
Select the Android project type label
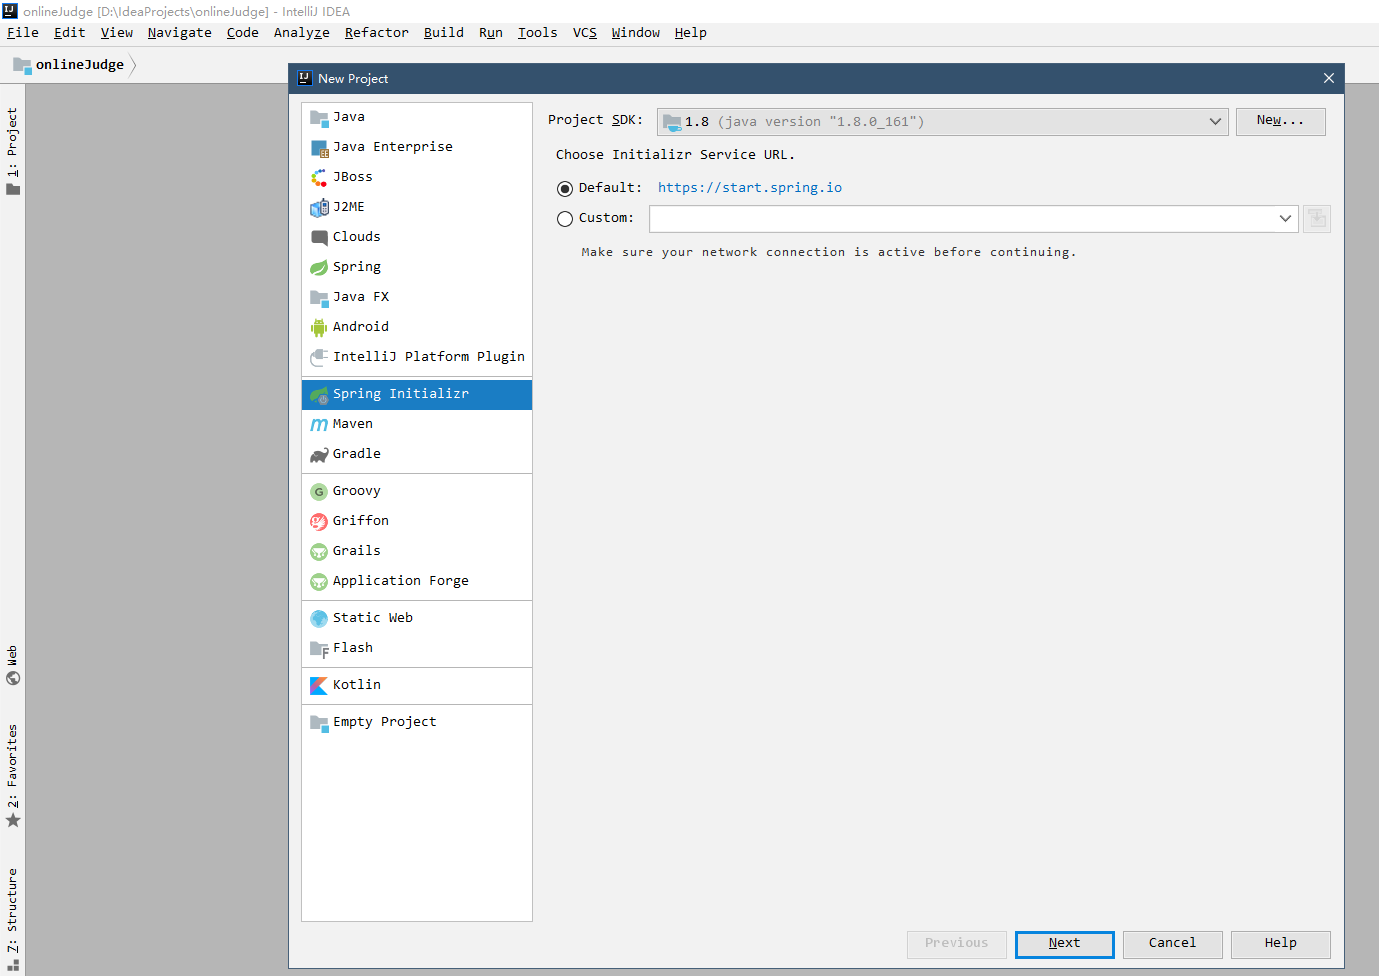click(361, 327)
